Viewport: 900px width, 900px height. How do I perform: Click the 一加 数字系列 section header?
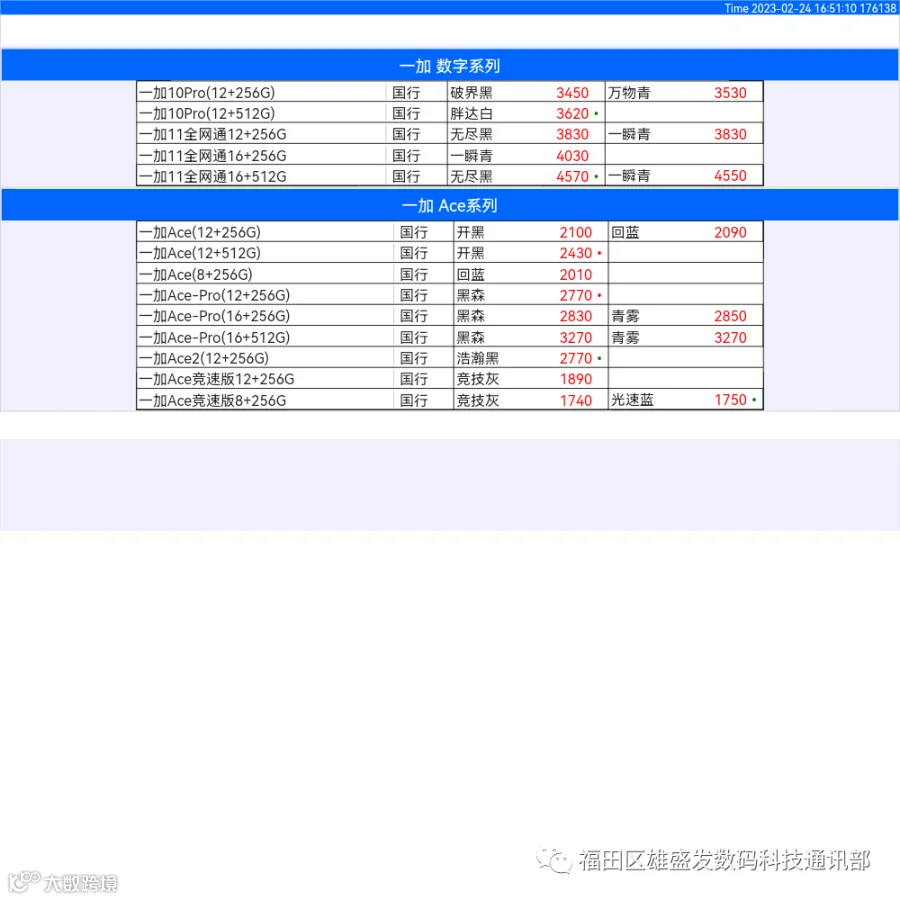[449, 65]
